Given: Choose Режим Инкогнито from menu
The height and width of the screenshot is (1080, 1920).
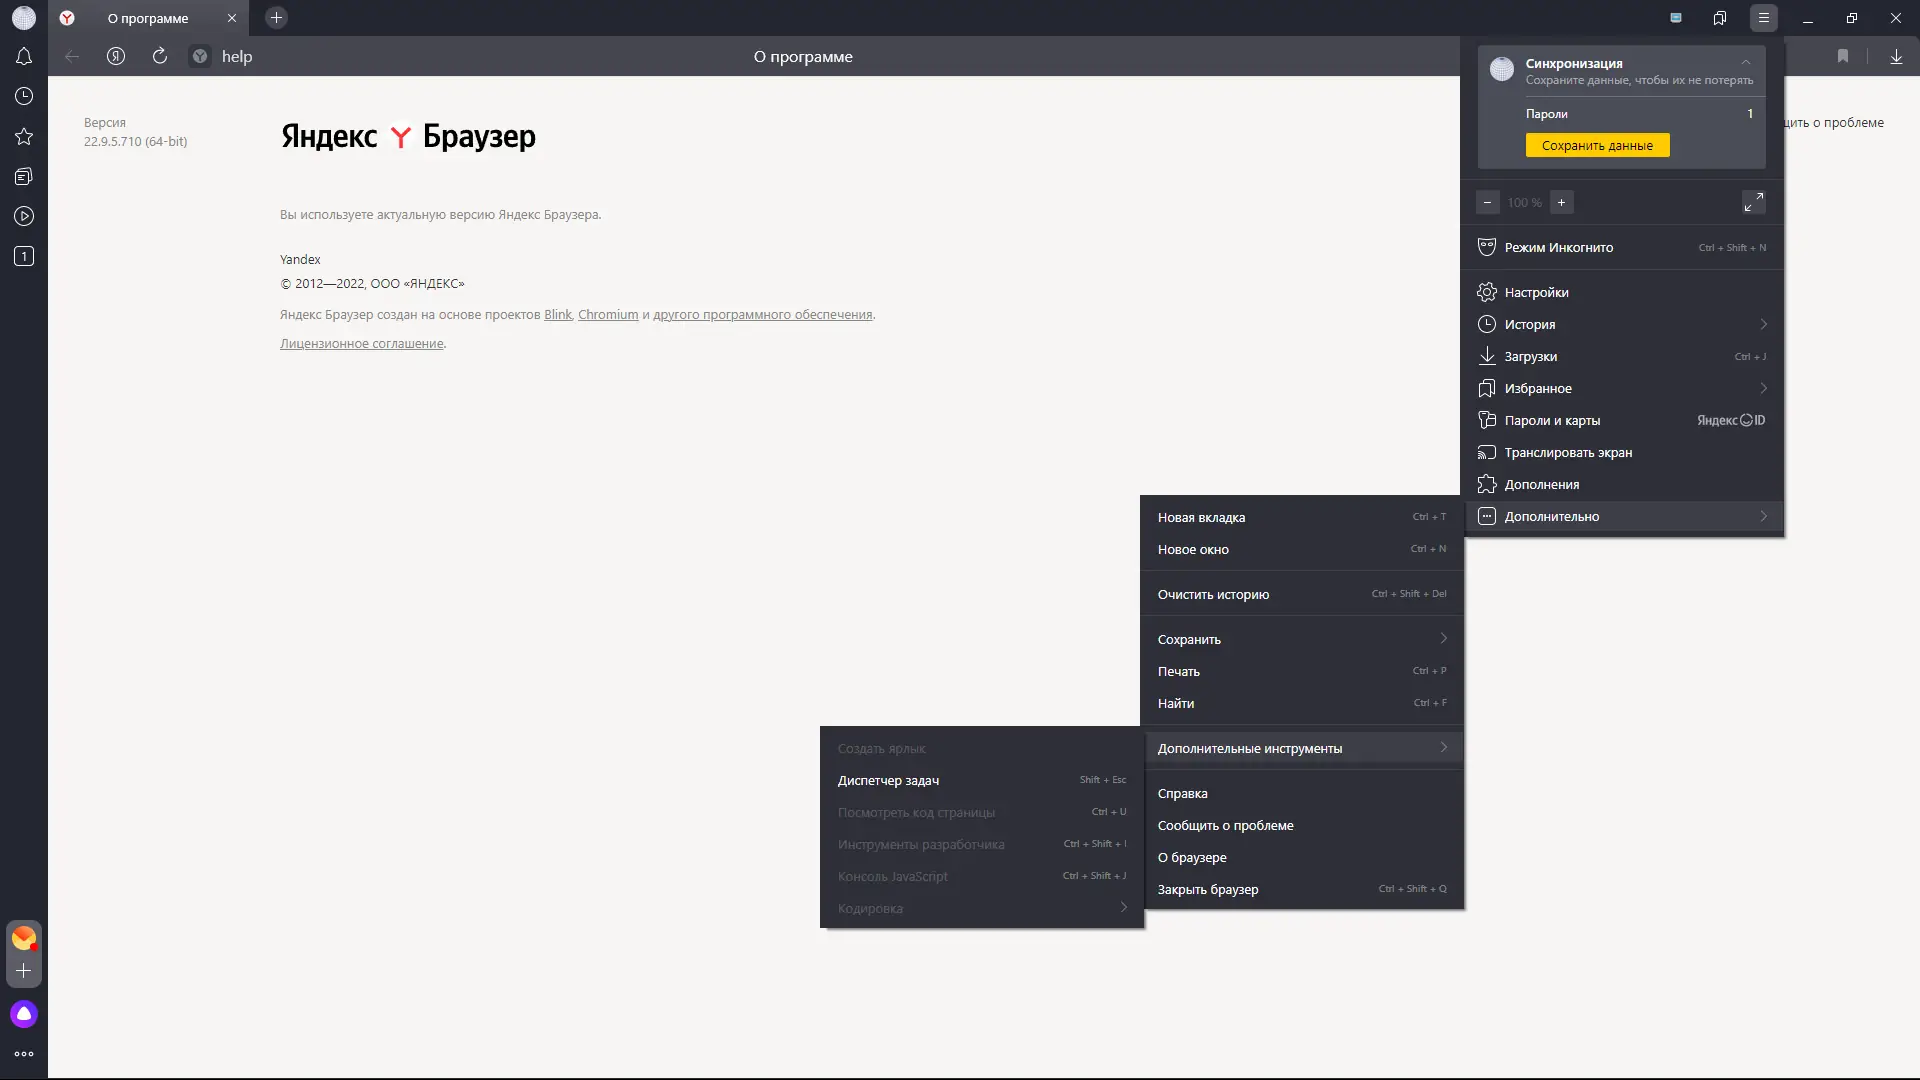Looking at the screenshot, I should point(1558,247).
